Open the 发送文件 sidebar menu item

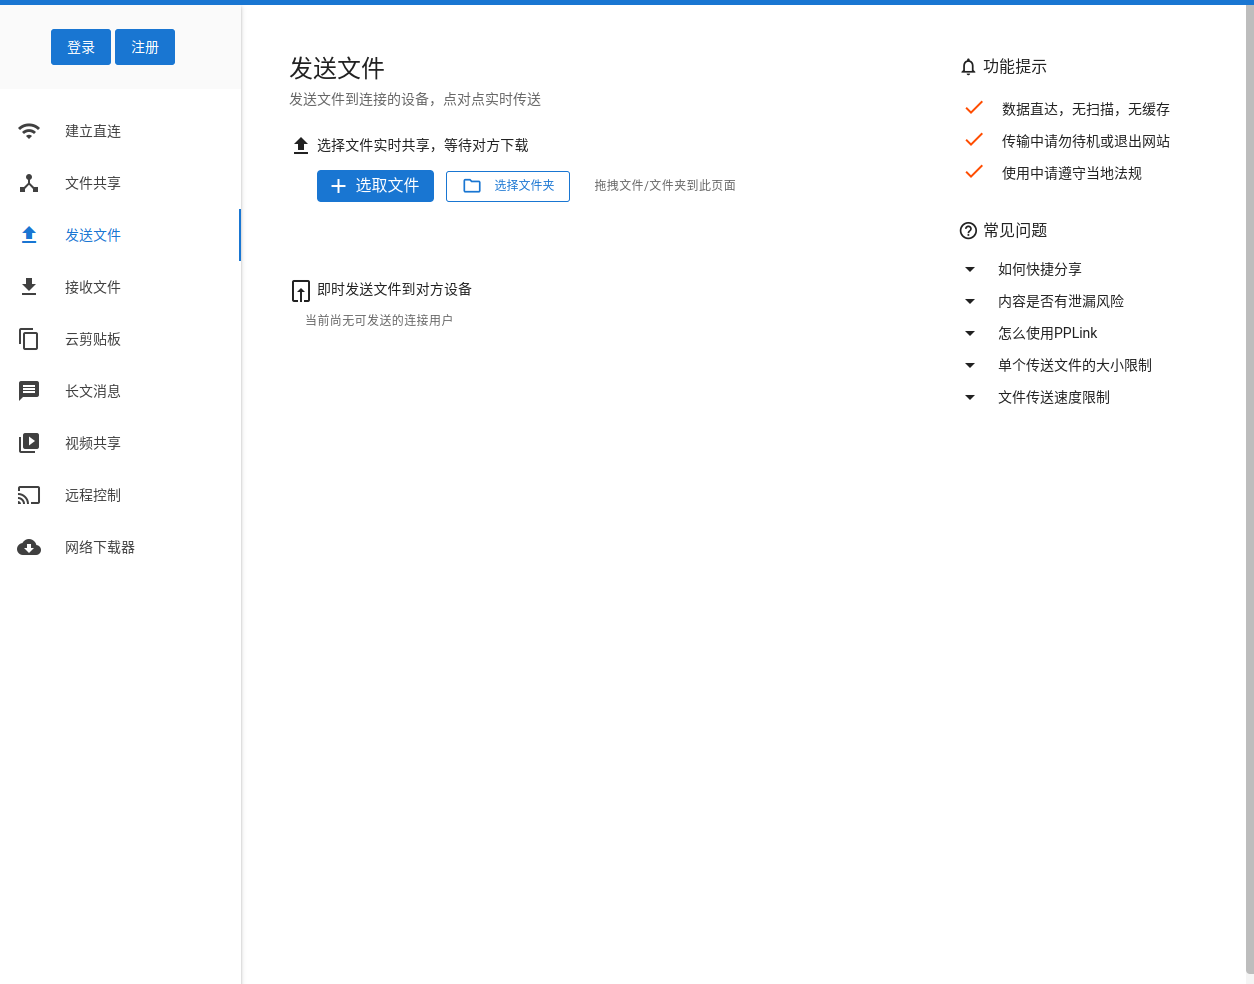120,235
